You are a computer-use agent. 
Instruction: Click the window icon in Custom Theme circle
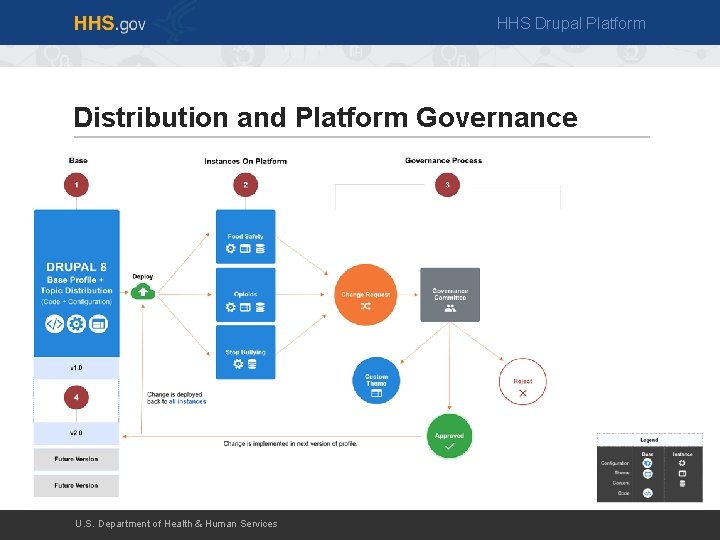tap(376, 393)
